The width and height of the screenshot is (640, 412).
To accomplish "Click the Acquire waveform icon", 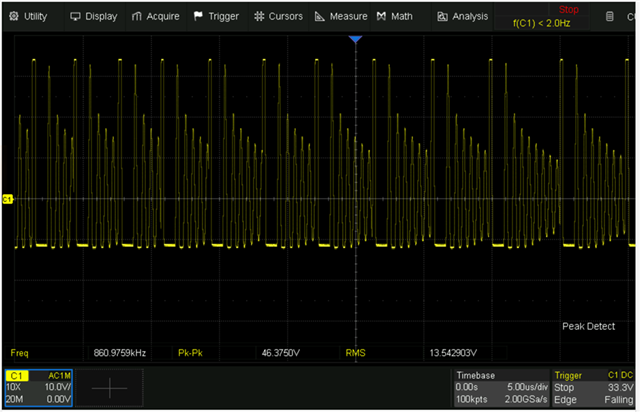I will (x=137, y=16).
